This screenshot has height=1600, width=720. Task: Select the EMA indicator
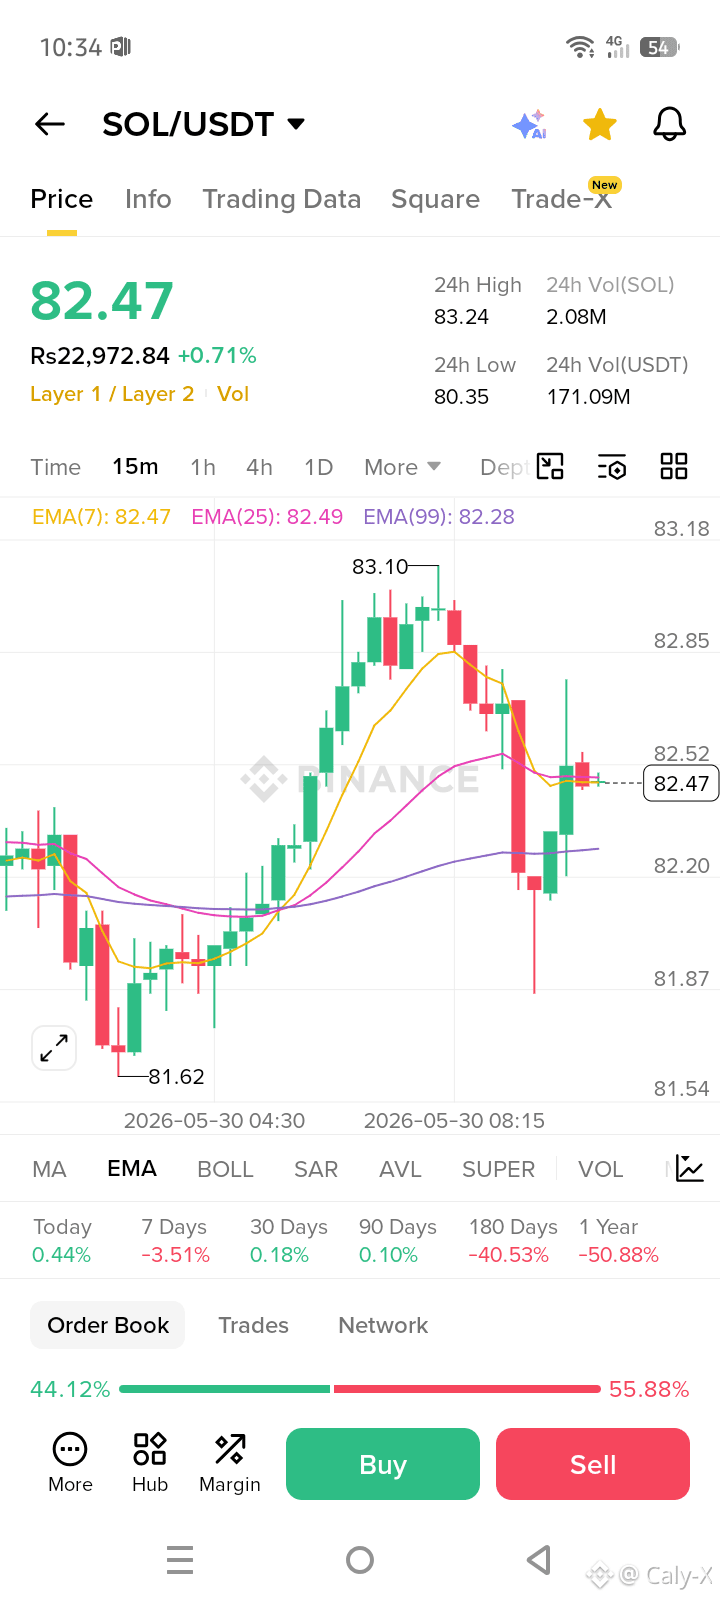[x=132, y=1169]
